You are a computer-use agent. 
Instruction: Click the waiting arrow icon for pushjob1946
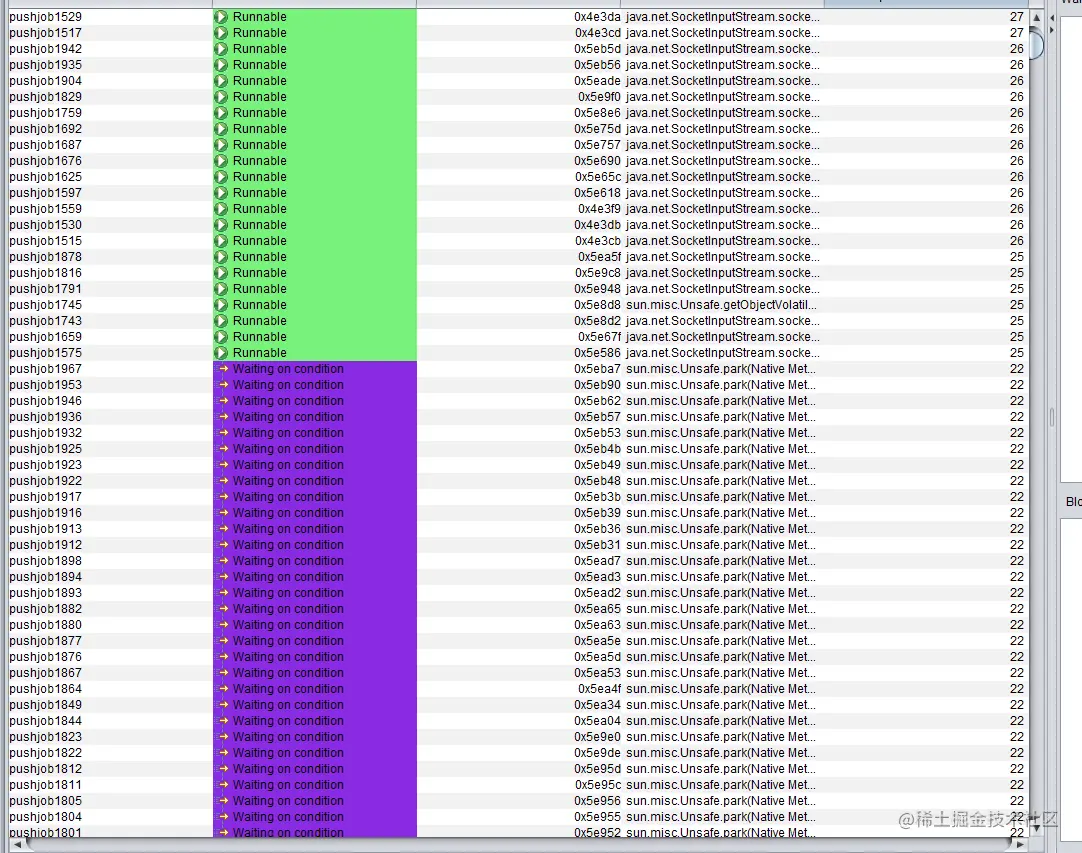coord(223,401)
